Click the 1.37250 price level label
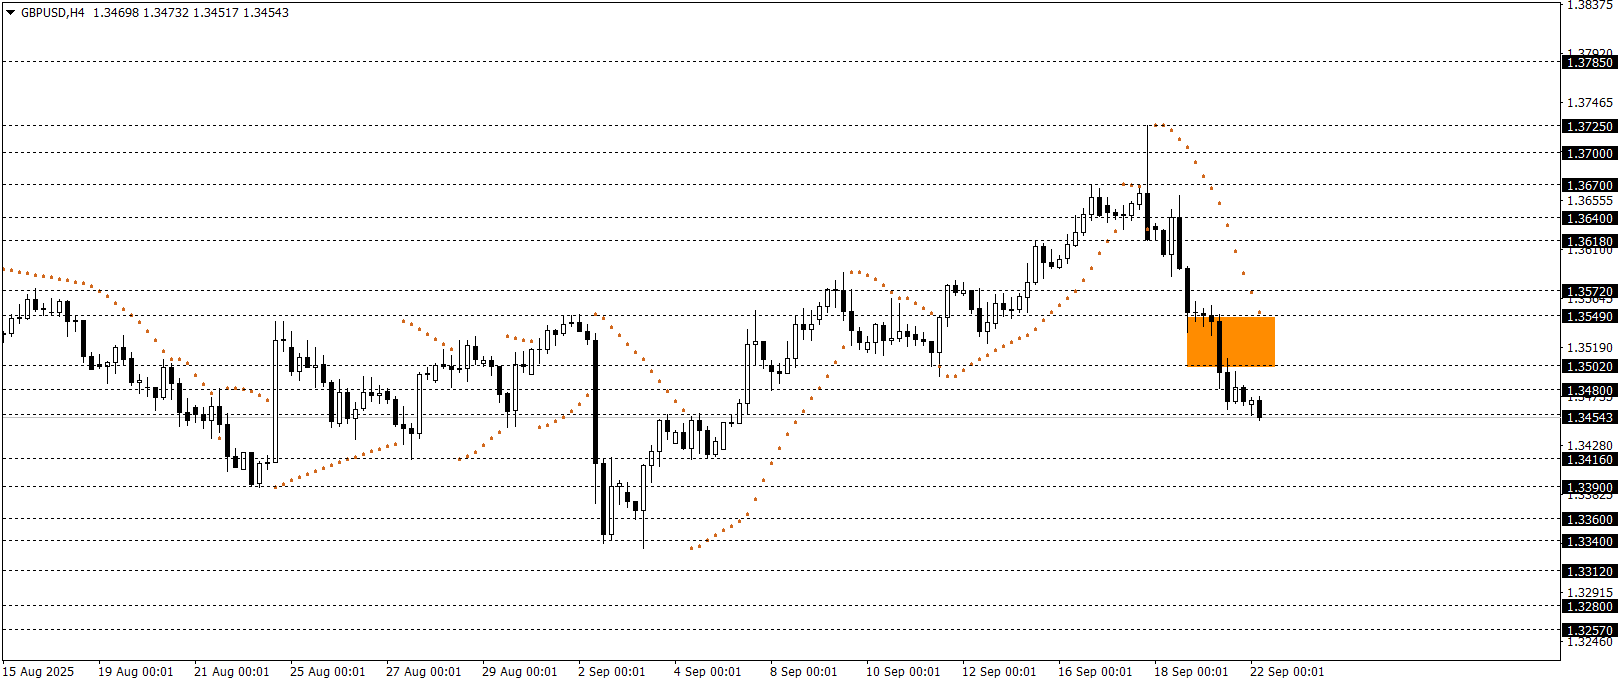This screenshot has height=684, width=1624. coord(1589,126)
